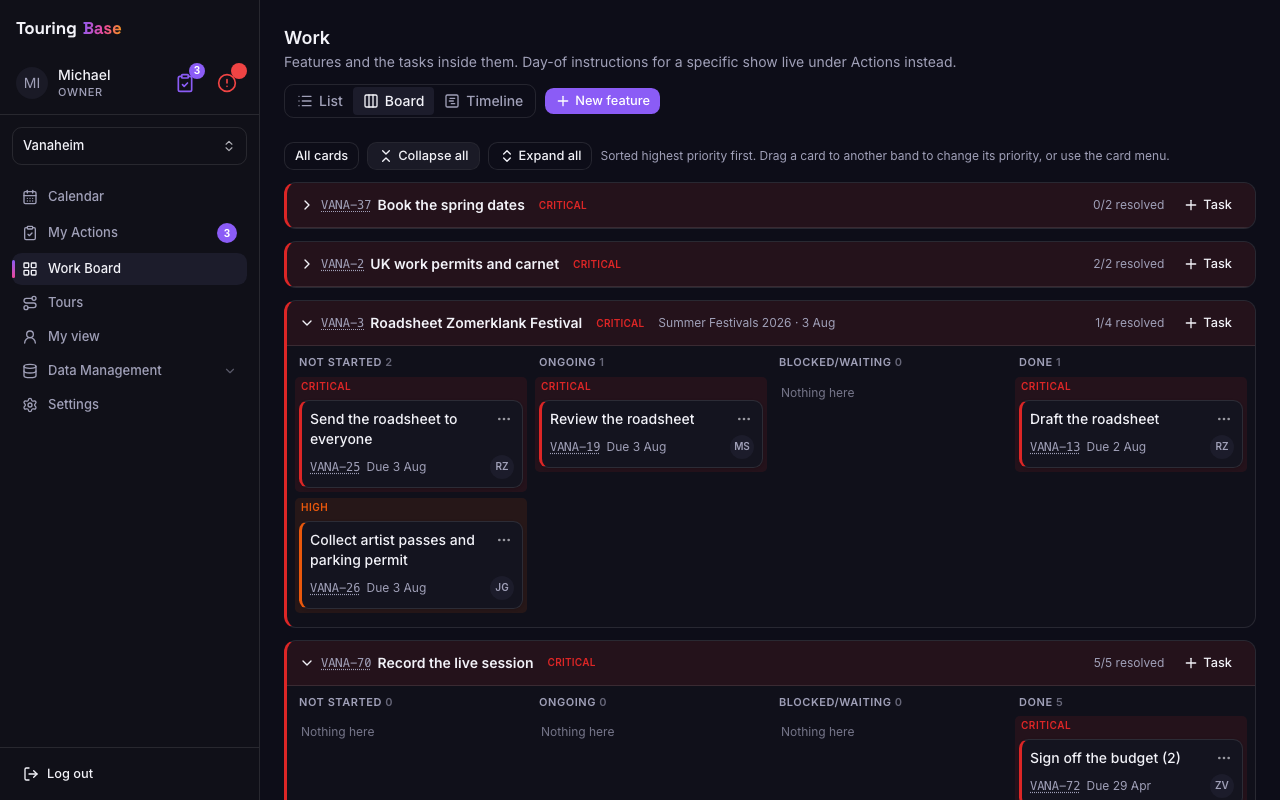Open the VANA-25 task link
Viewport: 1280px width, 800px height.
tap(335, 467)
